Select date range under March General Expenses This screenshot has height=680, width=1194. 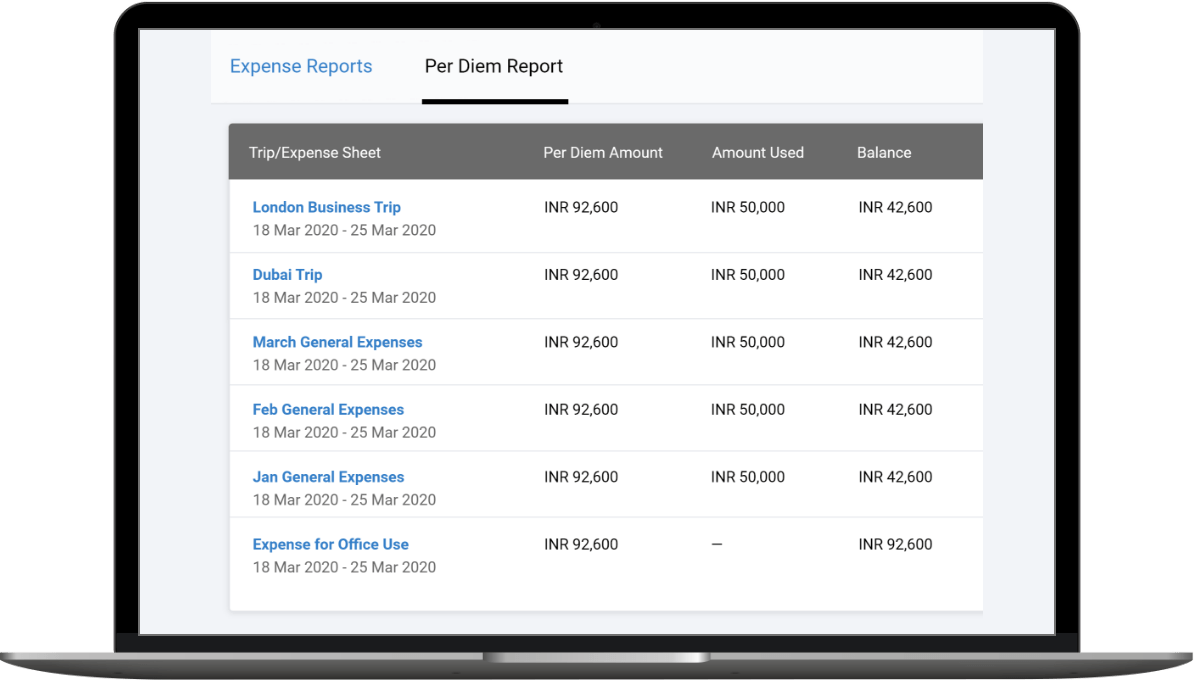(344, 365)
